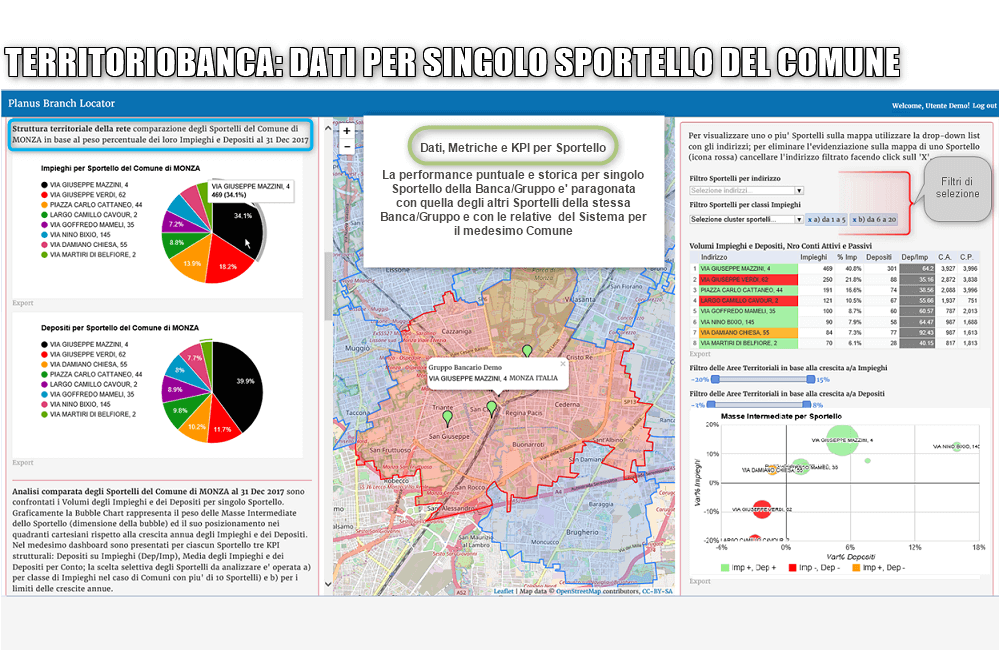Click VIA GOFFREDO MAMELI, 35 in Depositi legend
The height and width of the screenshot is (650, 1000).
tap(87, 394)
